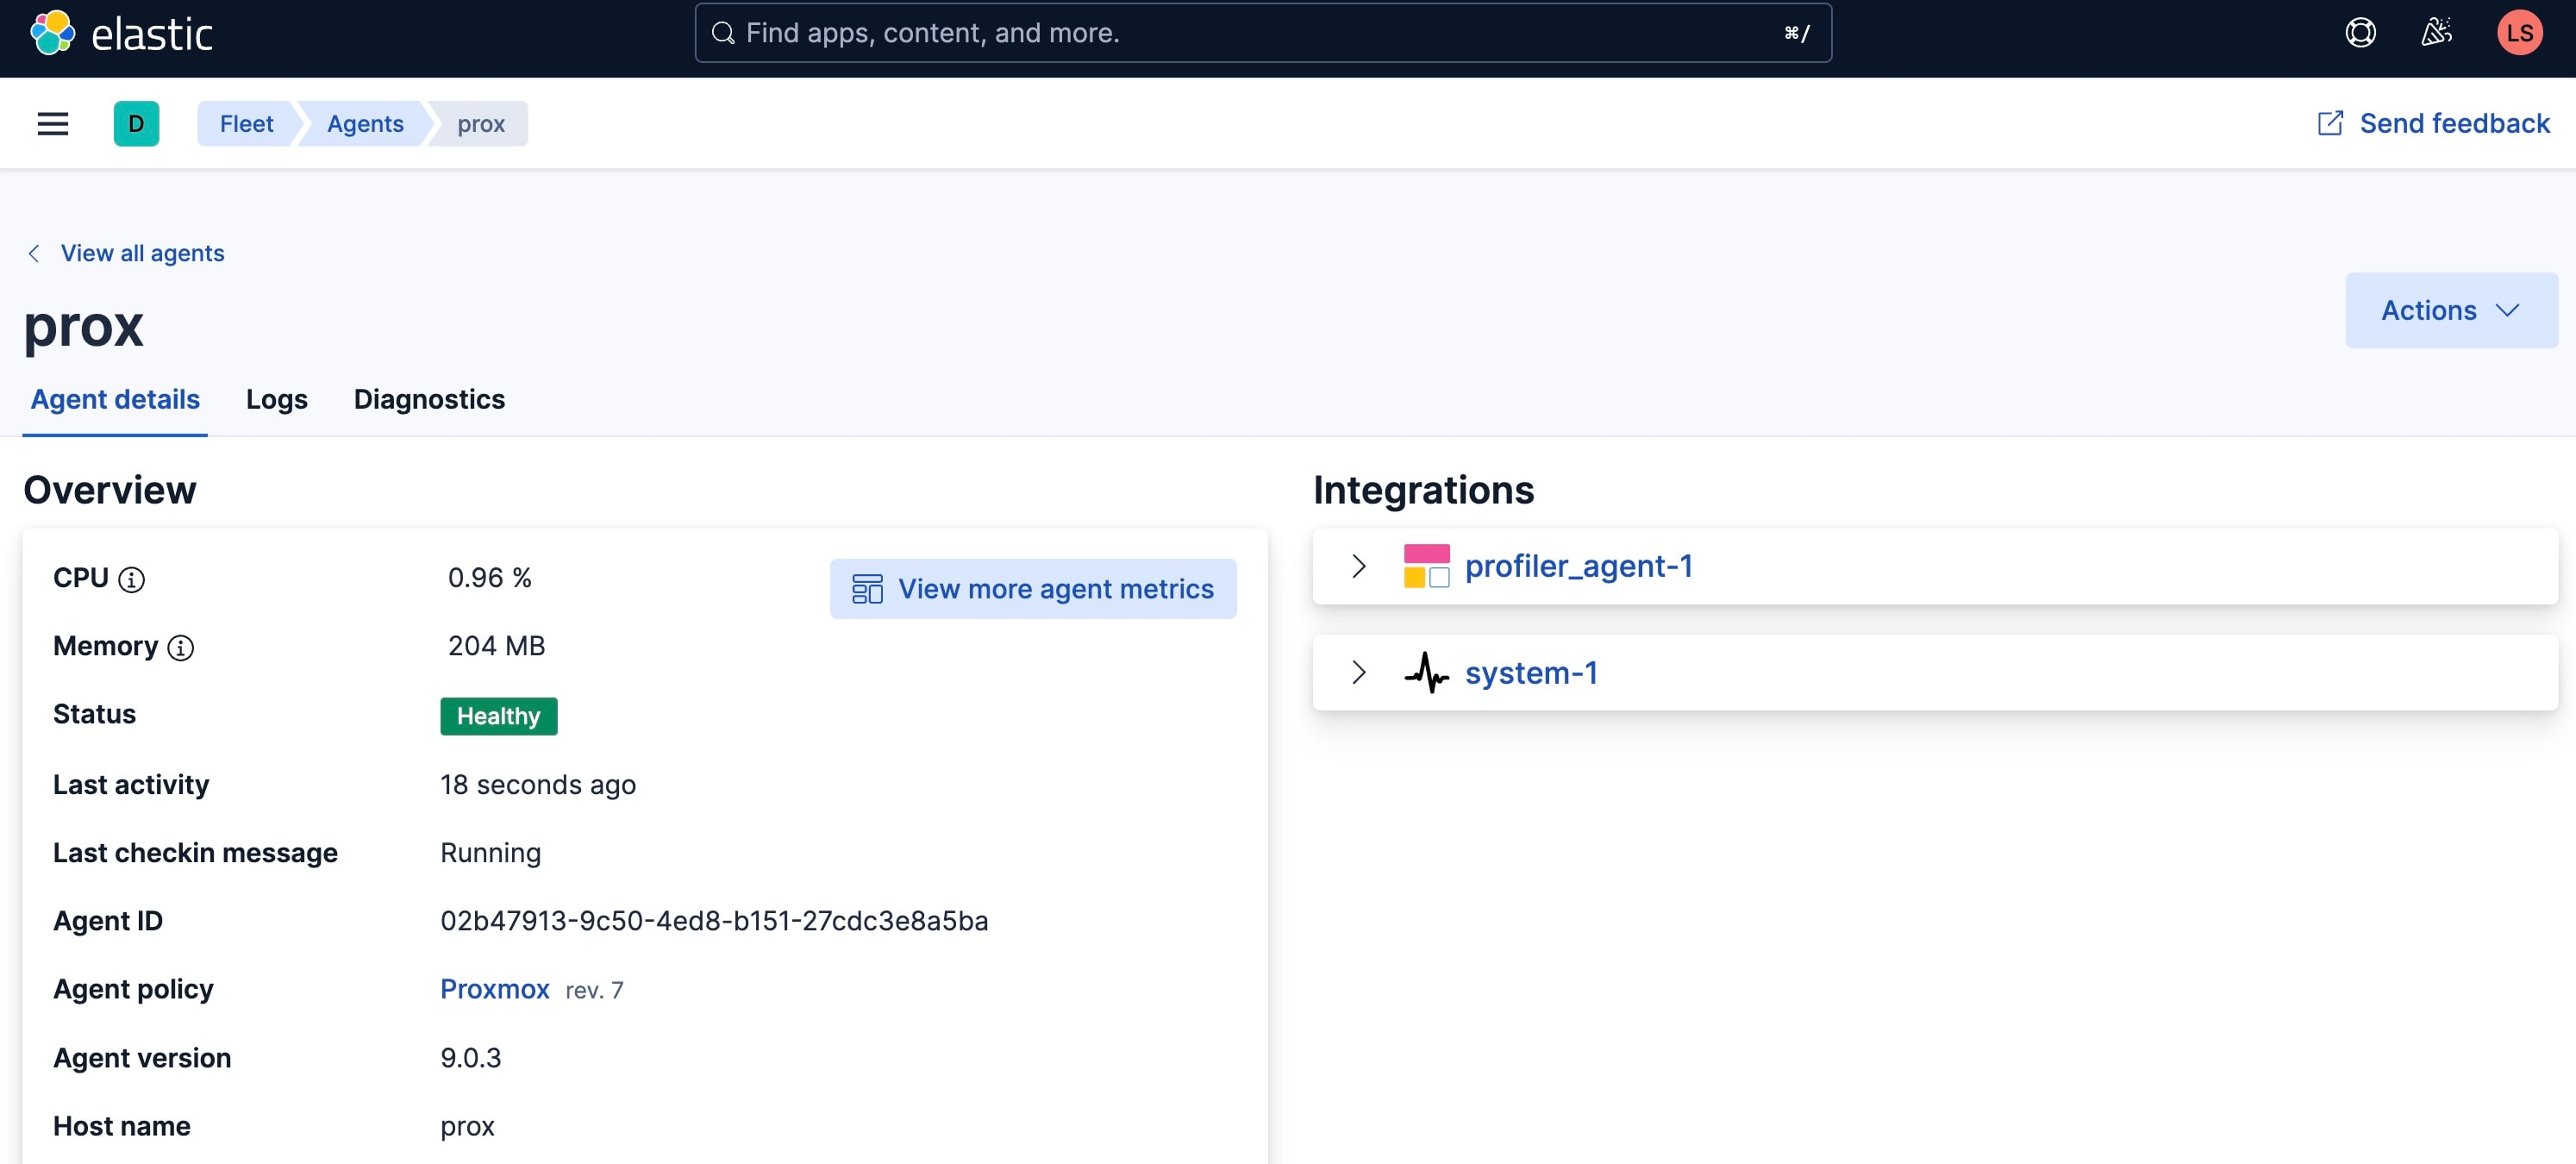
Task: Click the search field at top
Action: (1260, 32)
